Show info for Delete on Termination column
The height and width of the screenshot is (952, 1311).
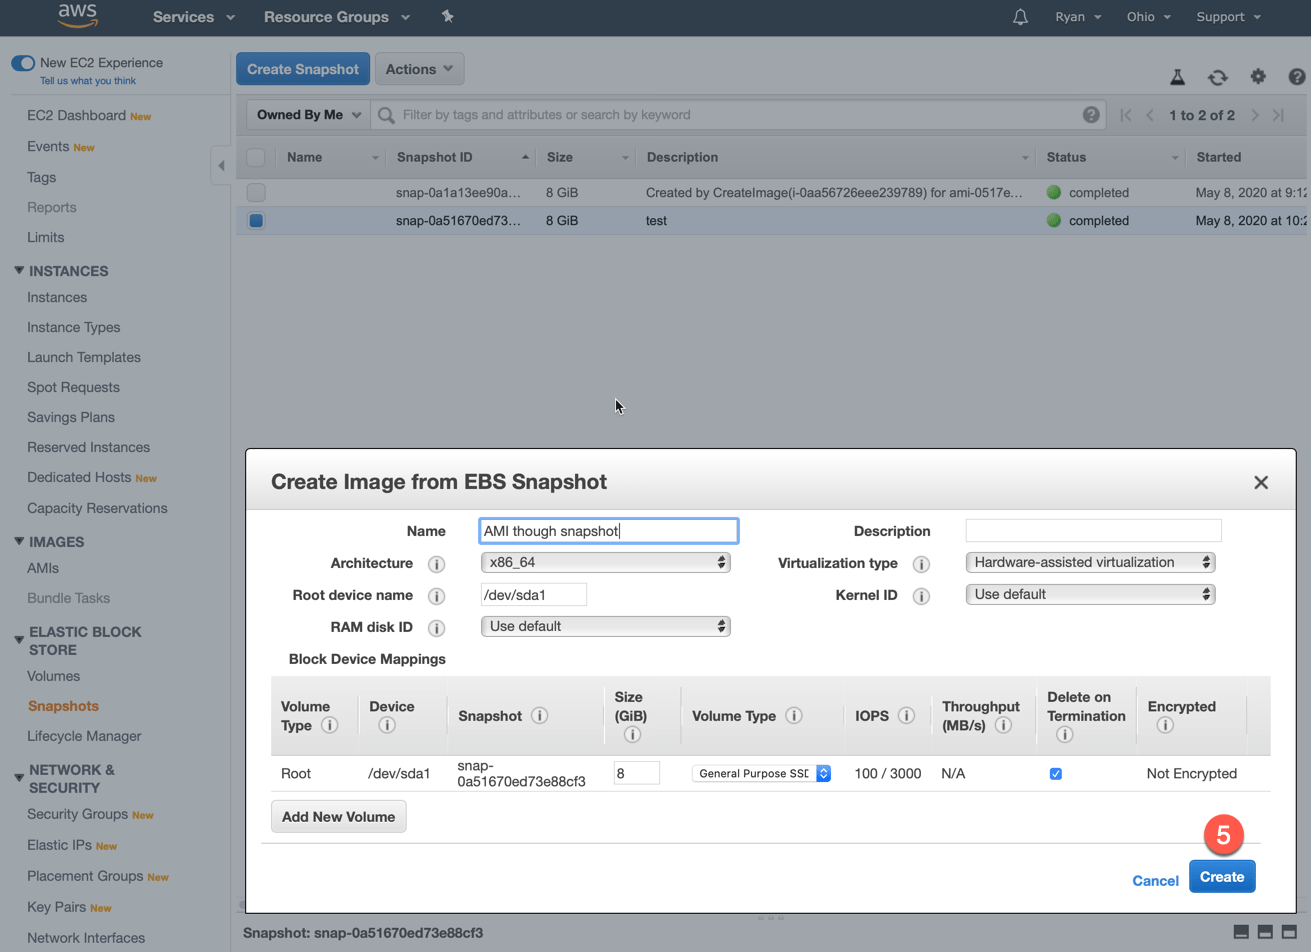pyautogui.click(x=1064, y=734)
